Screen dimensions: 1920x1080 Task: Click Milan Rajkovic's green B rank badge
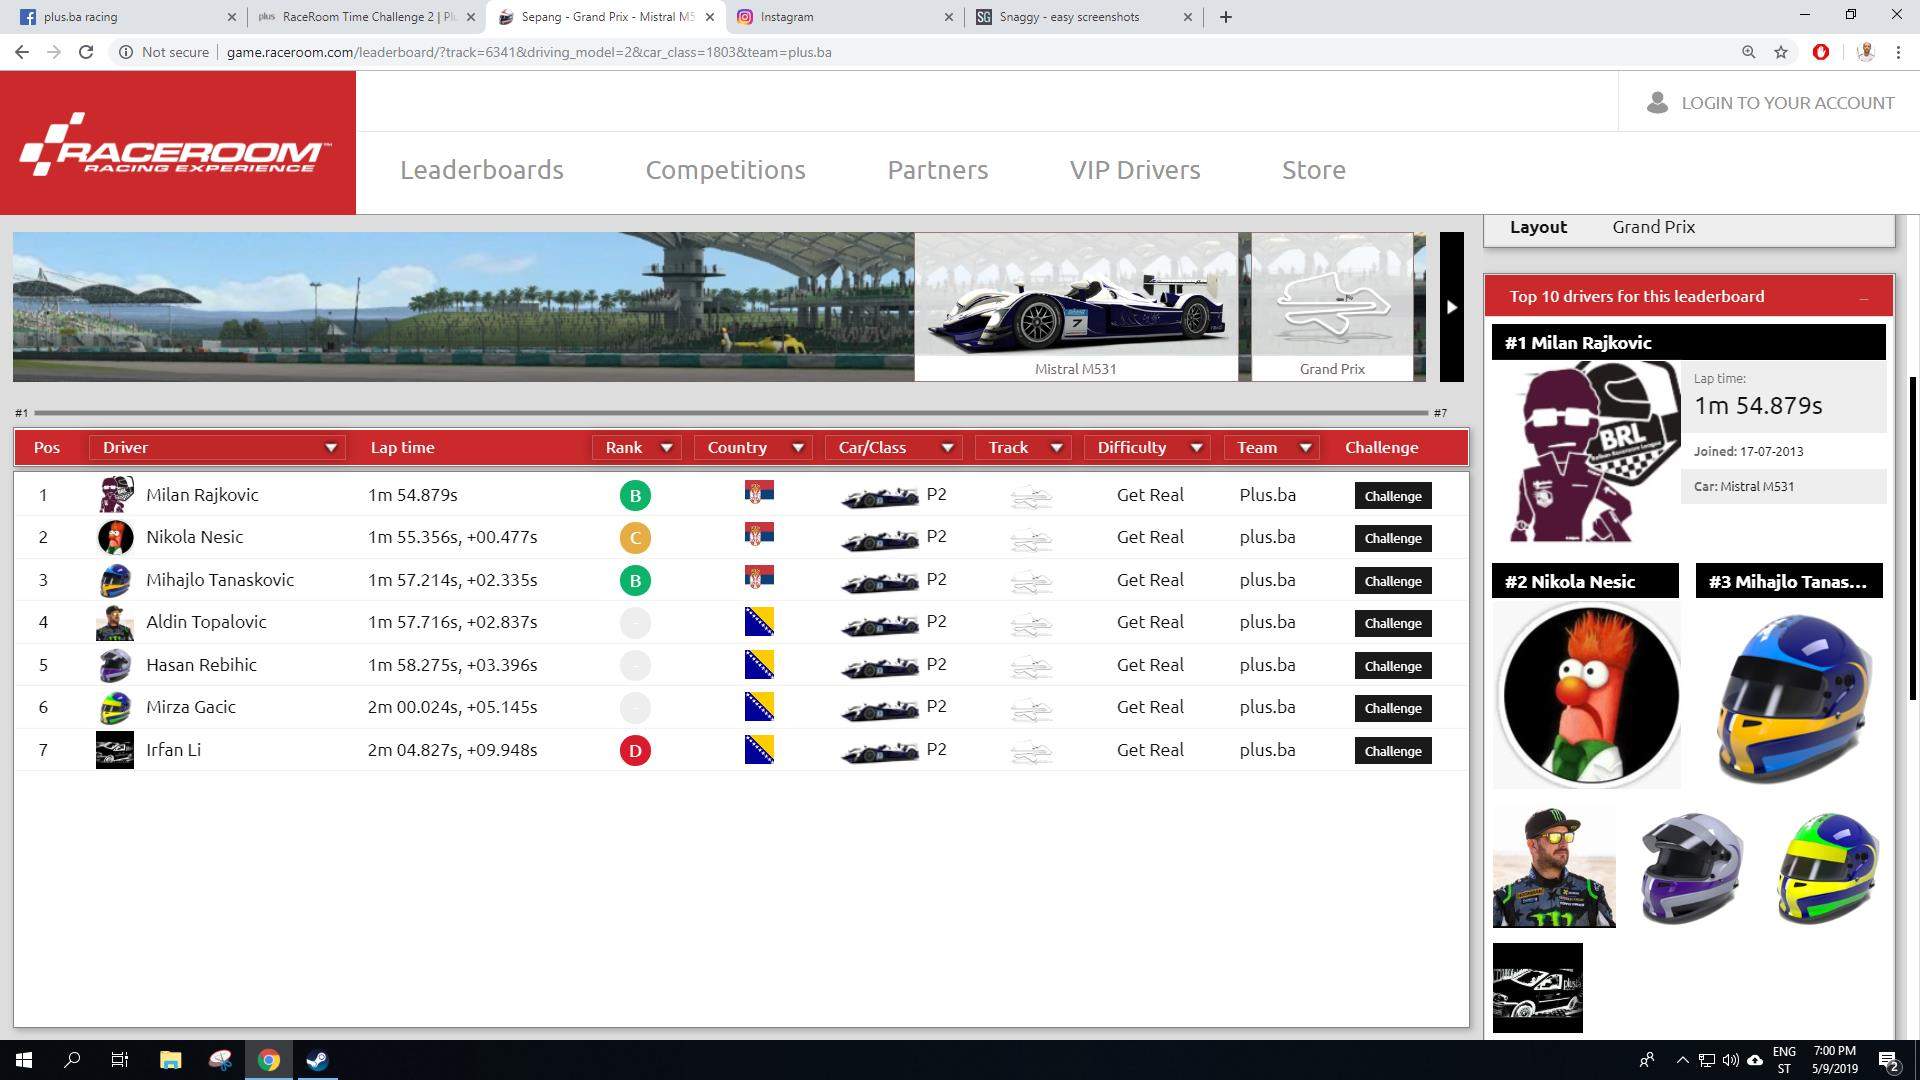point(635,495)
